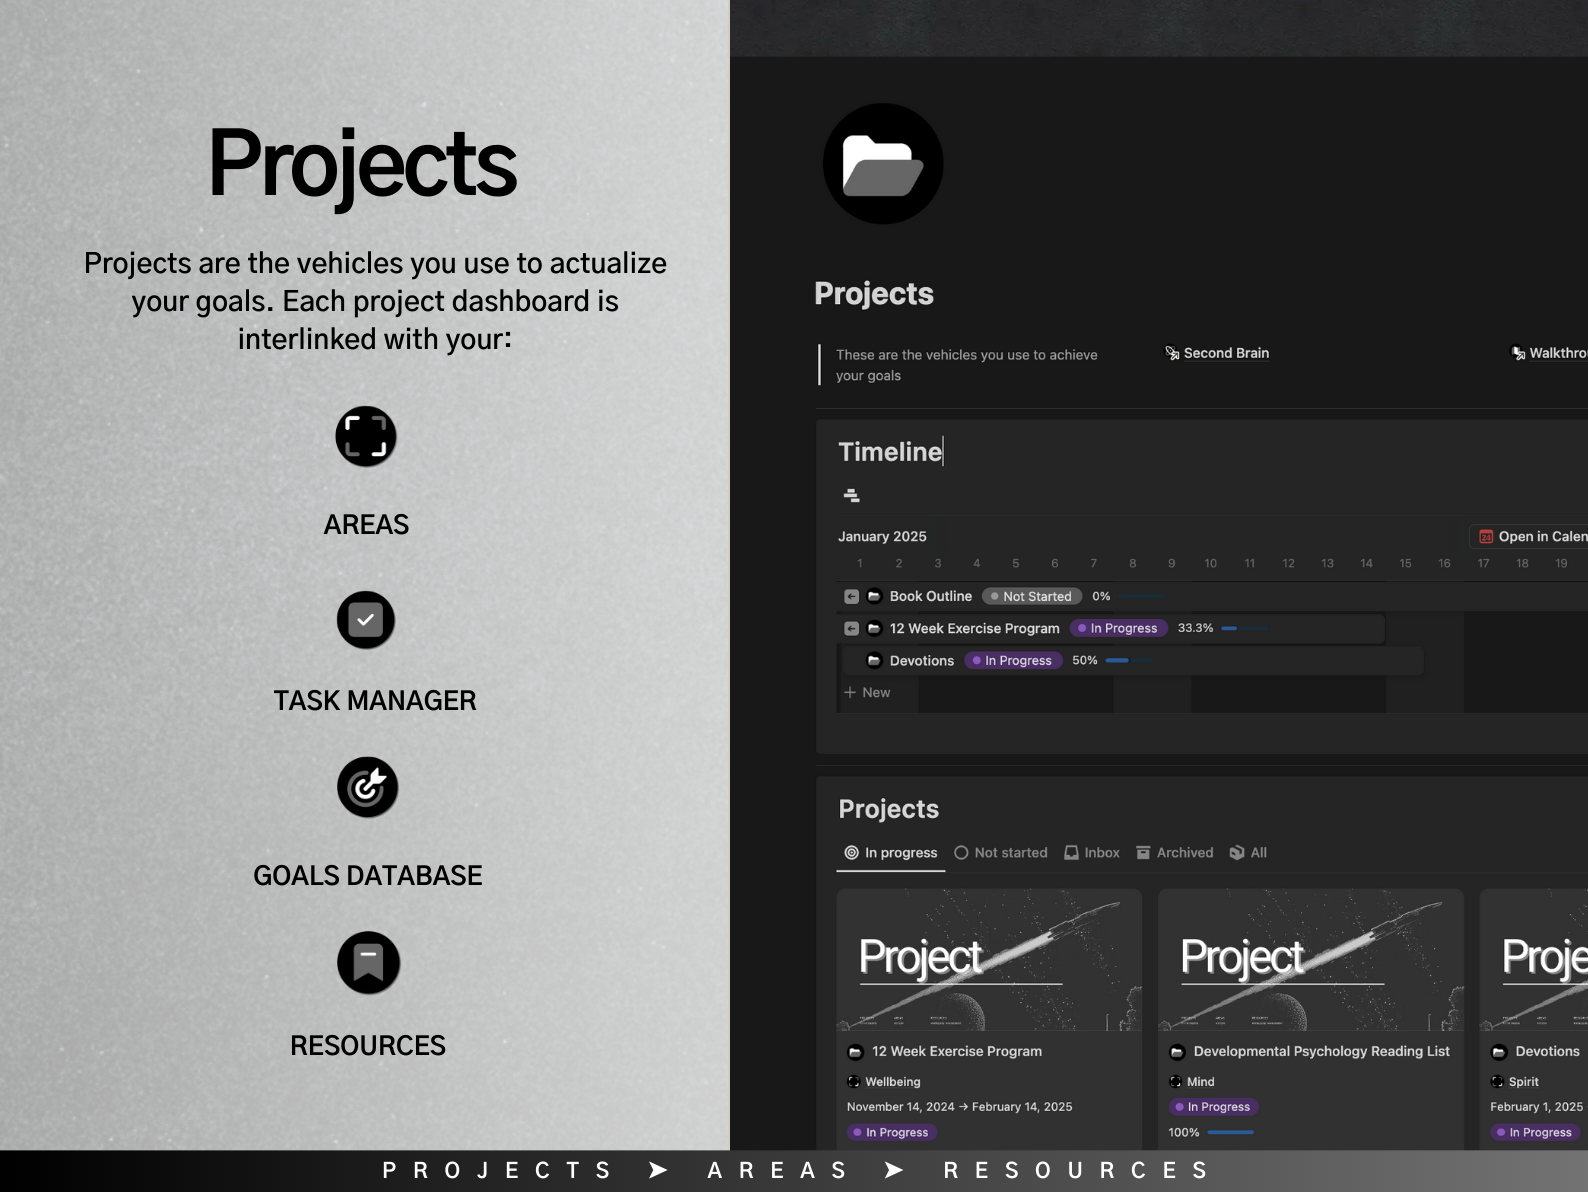Viewport: 1588px width, 1192px height.
Task: Click In Progress tag on Devotions card
Action: point(1536,1133)
